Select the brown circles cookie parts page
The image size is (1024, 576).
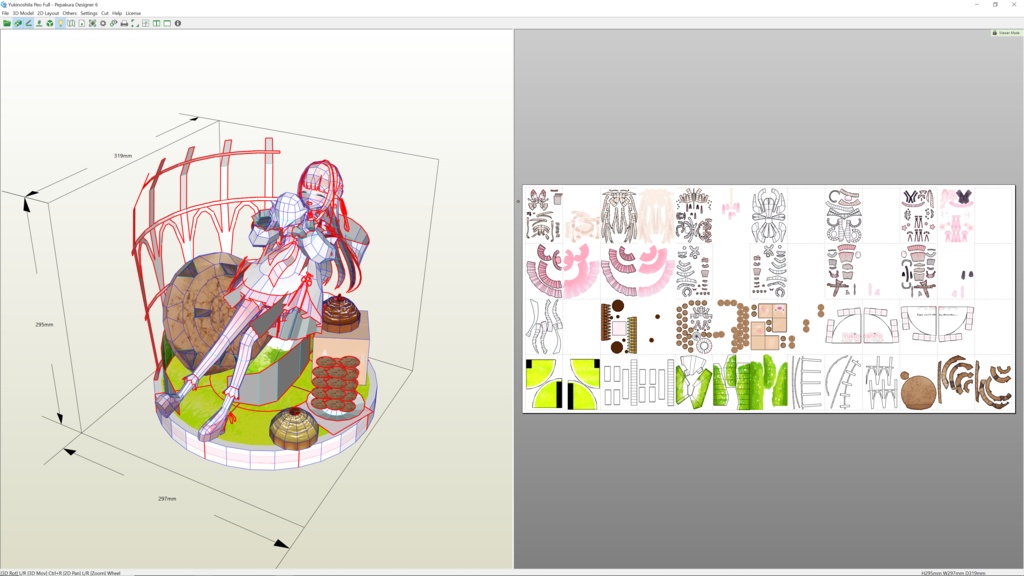coord(713,327)
